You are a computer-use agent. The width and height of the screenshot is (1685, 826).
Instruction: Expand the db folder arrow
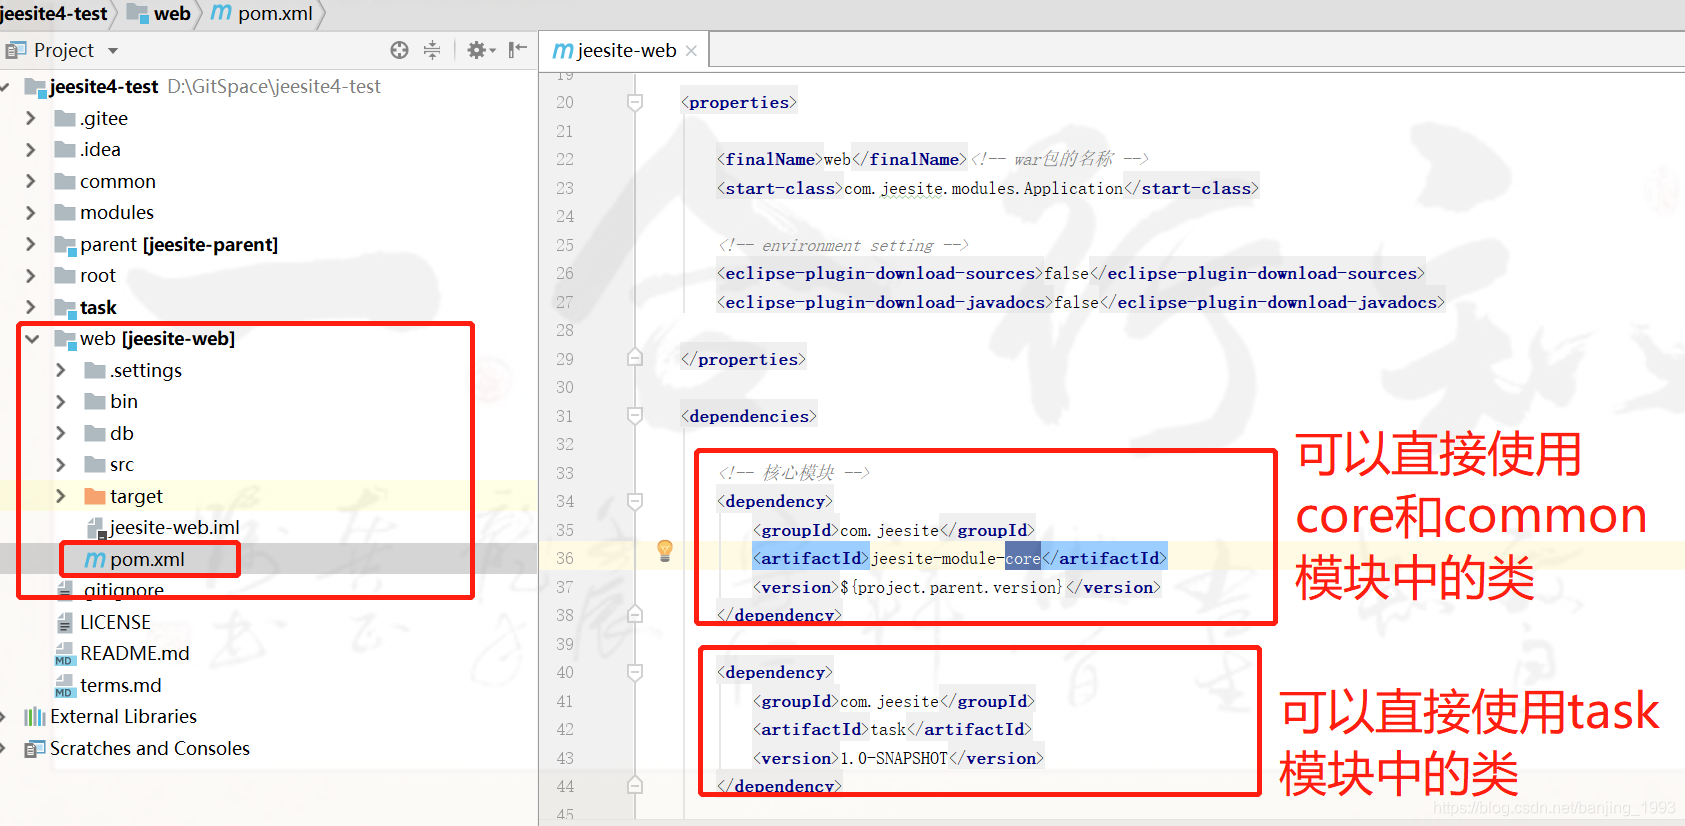point(61,433)
